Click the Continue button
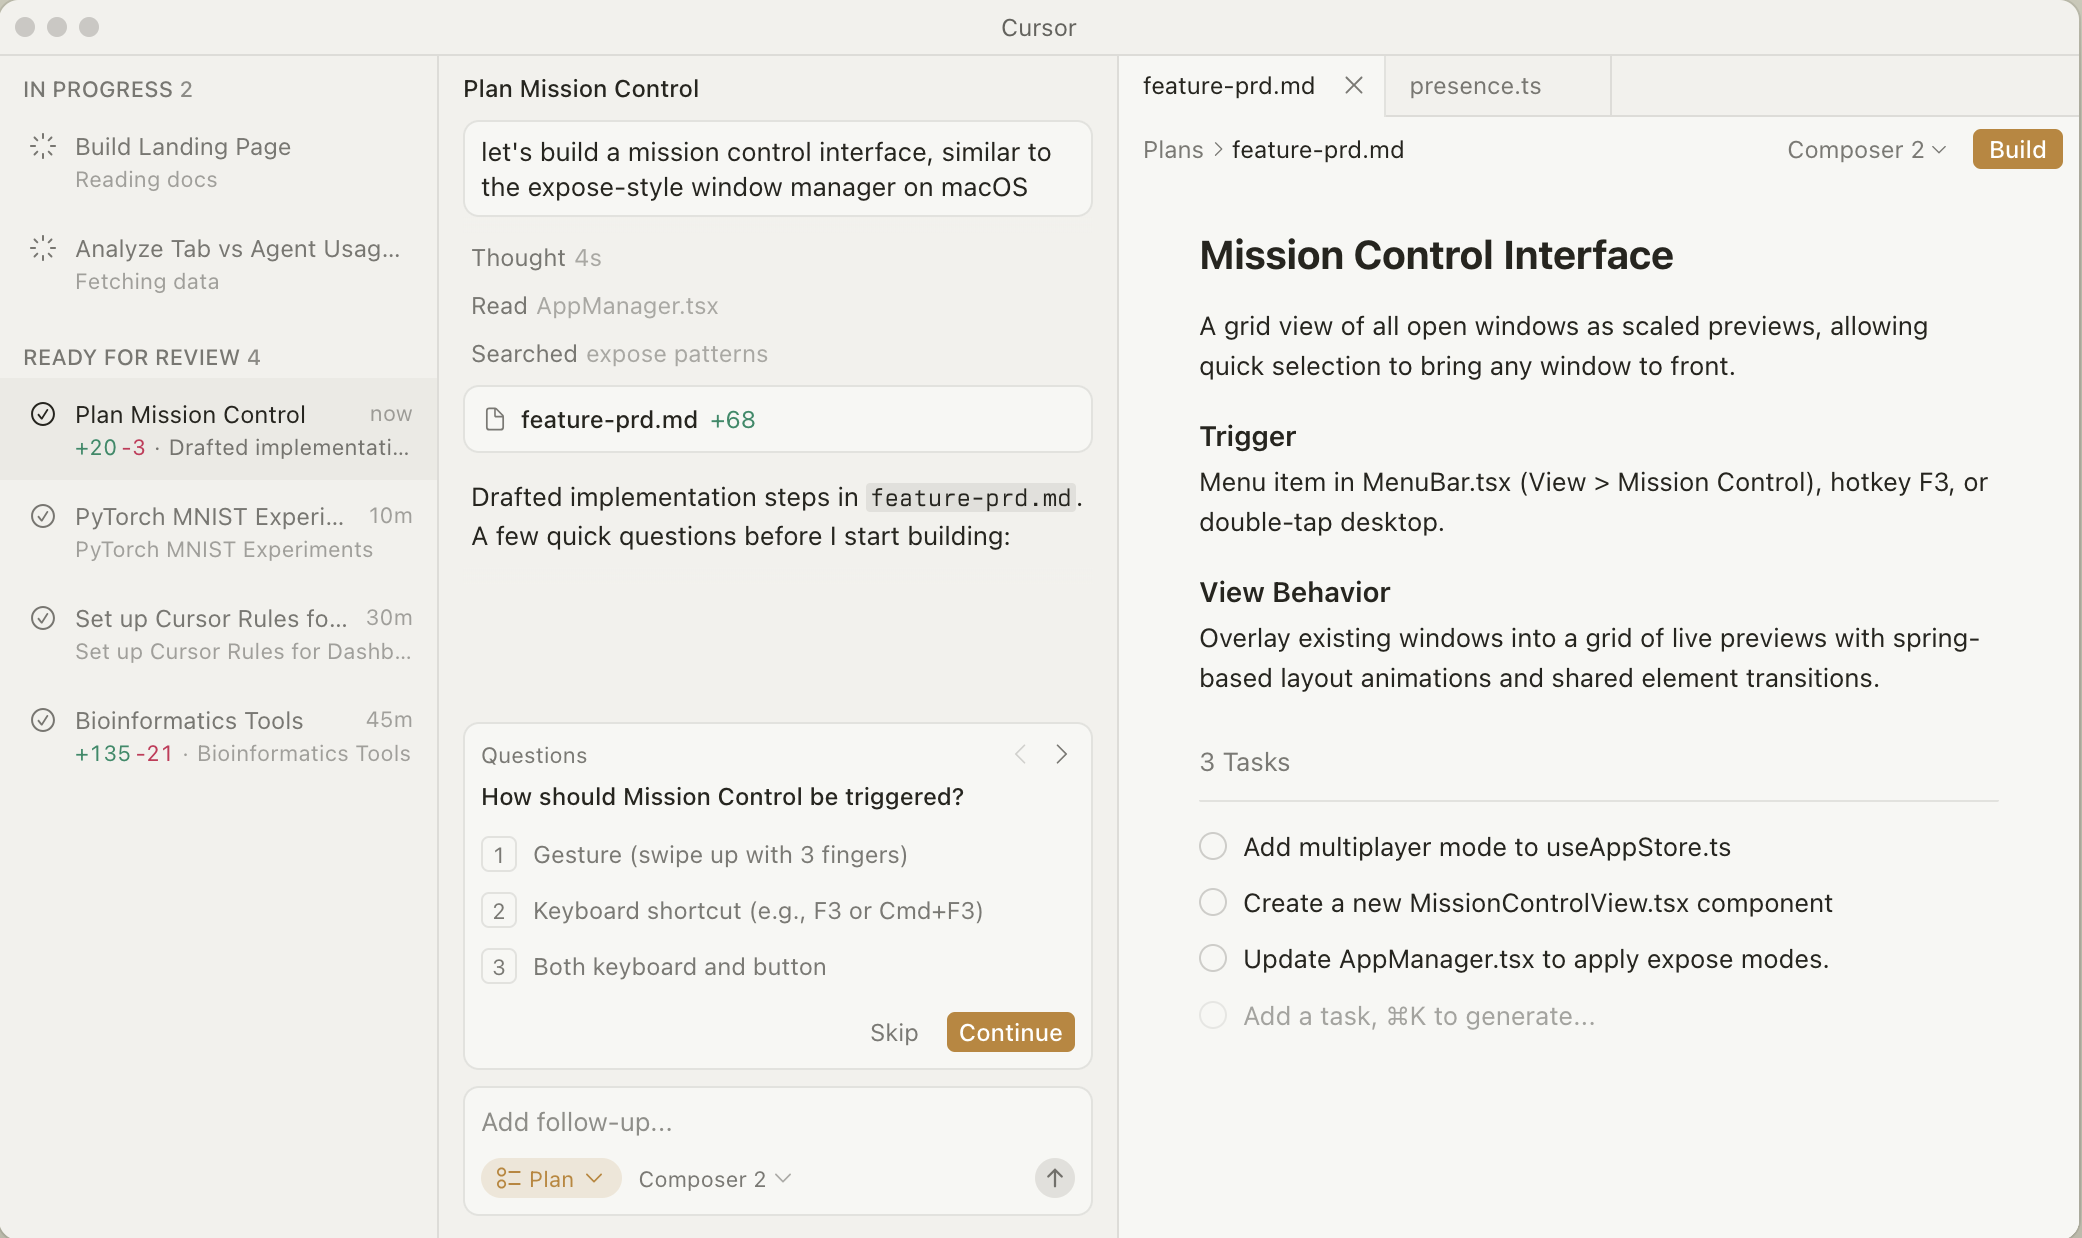2082x1238 pixels. pos(1010,1032)
